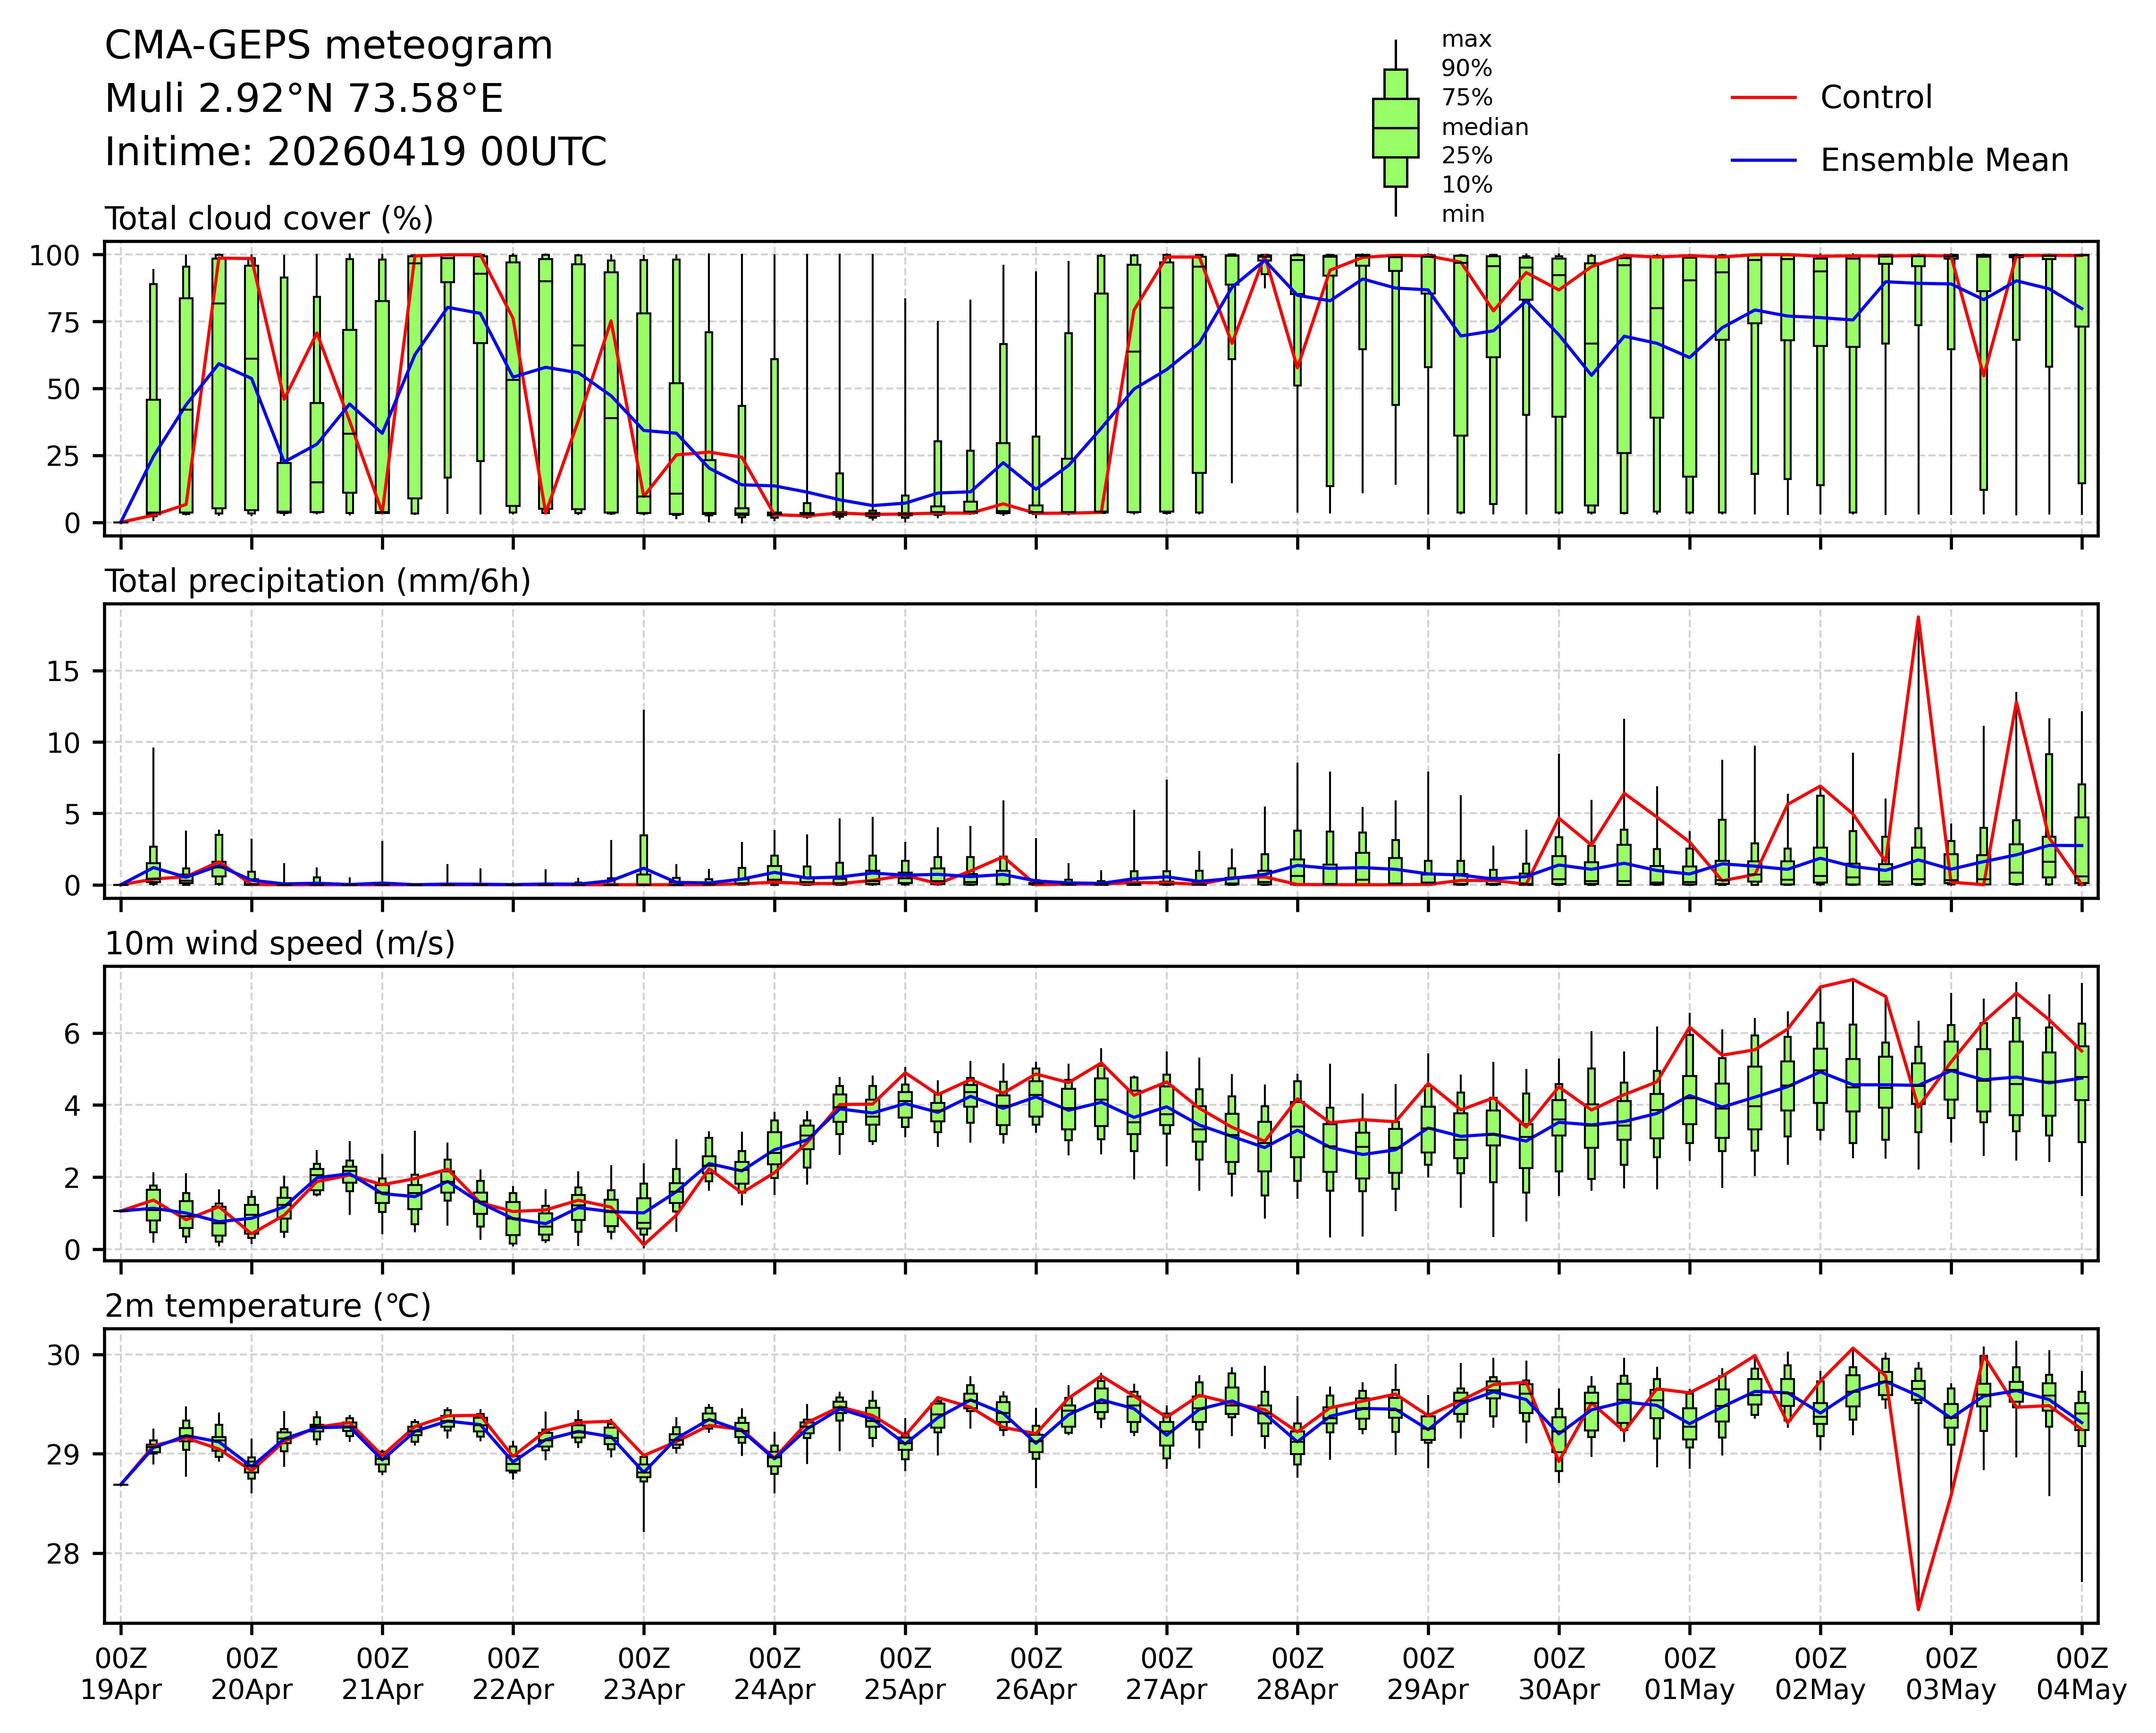Click the tallest red precipitation spike peak
Viewport: 2156px width, 1733px height.
click(1917, 617)
